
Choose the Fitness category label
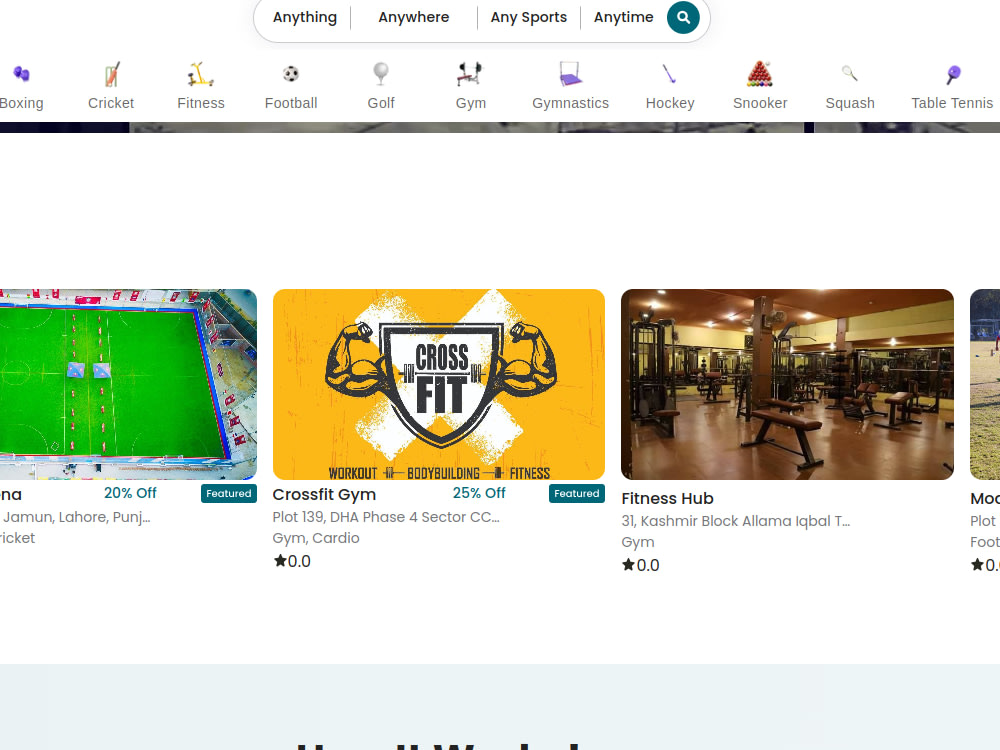(x=201, y=103)
